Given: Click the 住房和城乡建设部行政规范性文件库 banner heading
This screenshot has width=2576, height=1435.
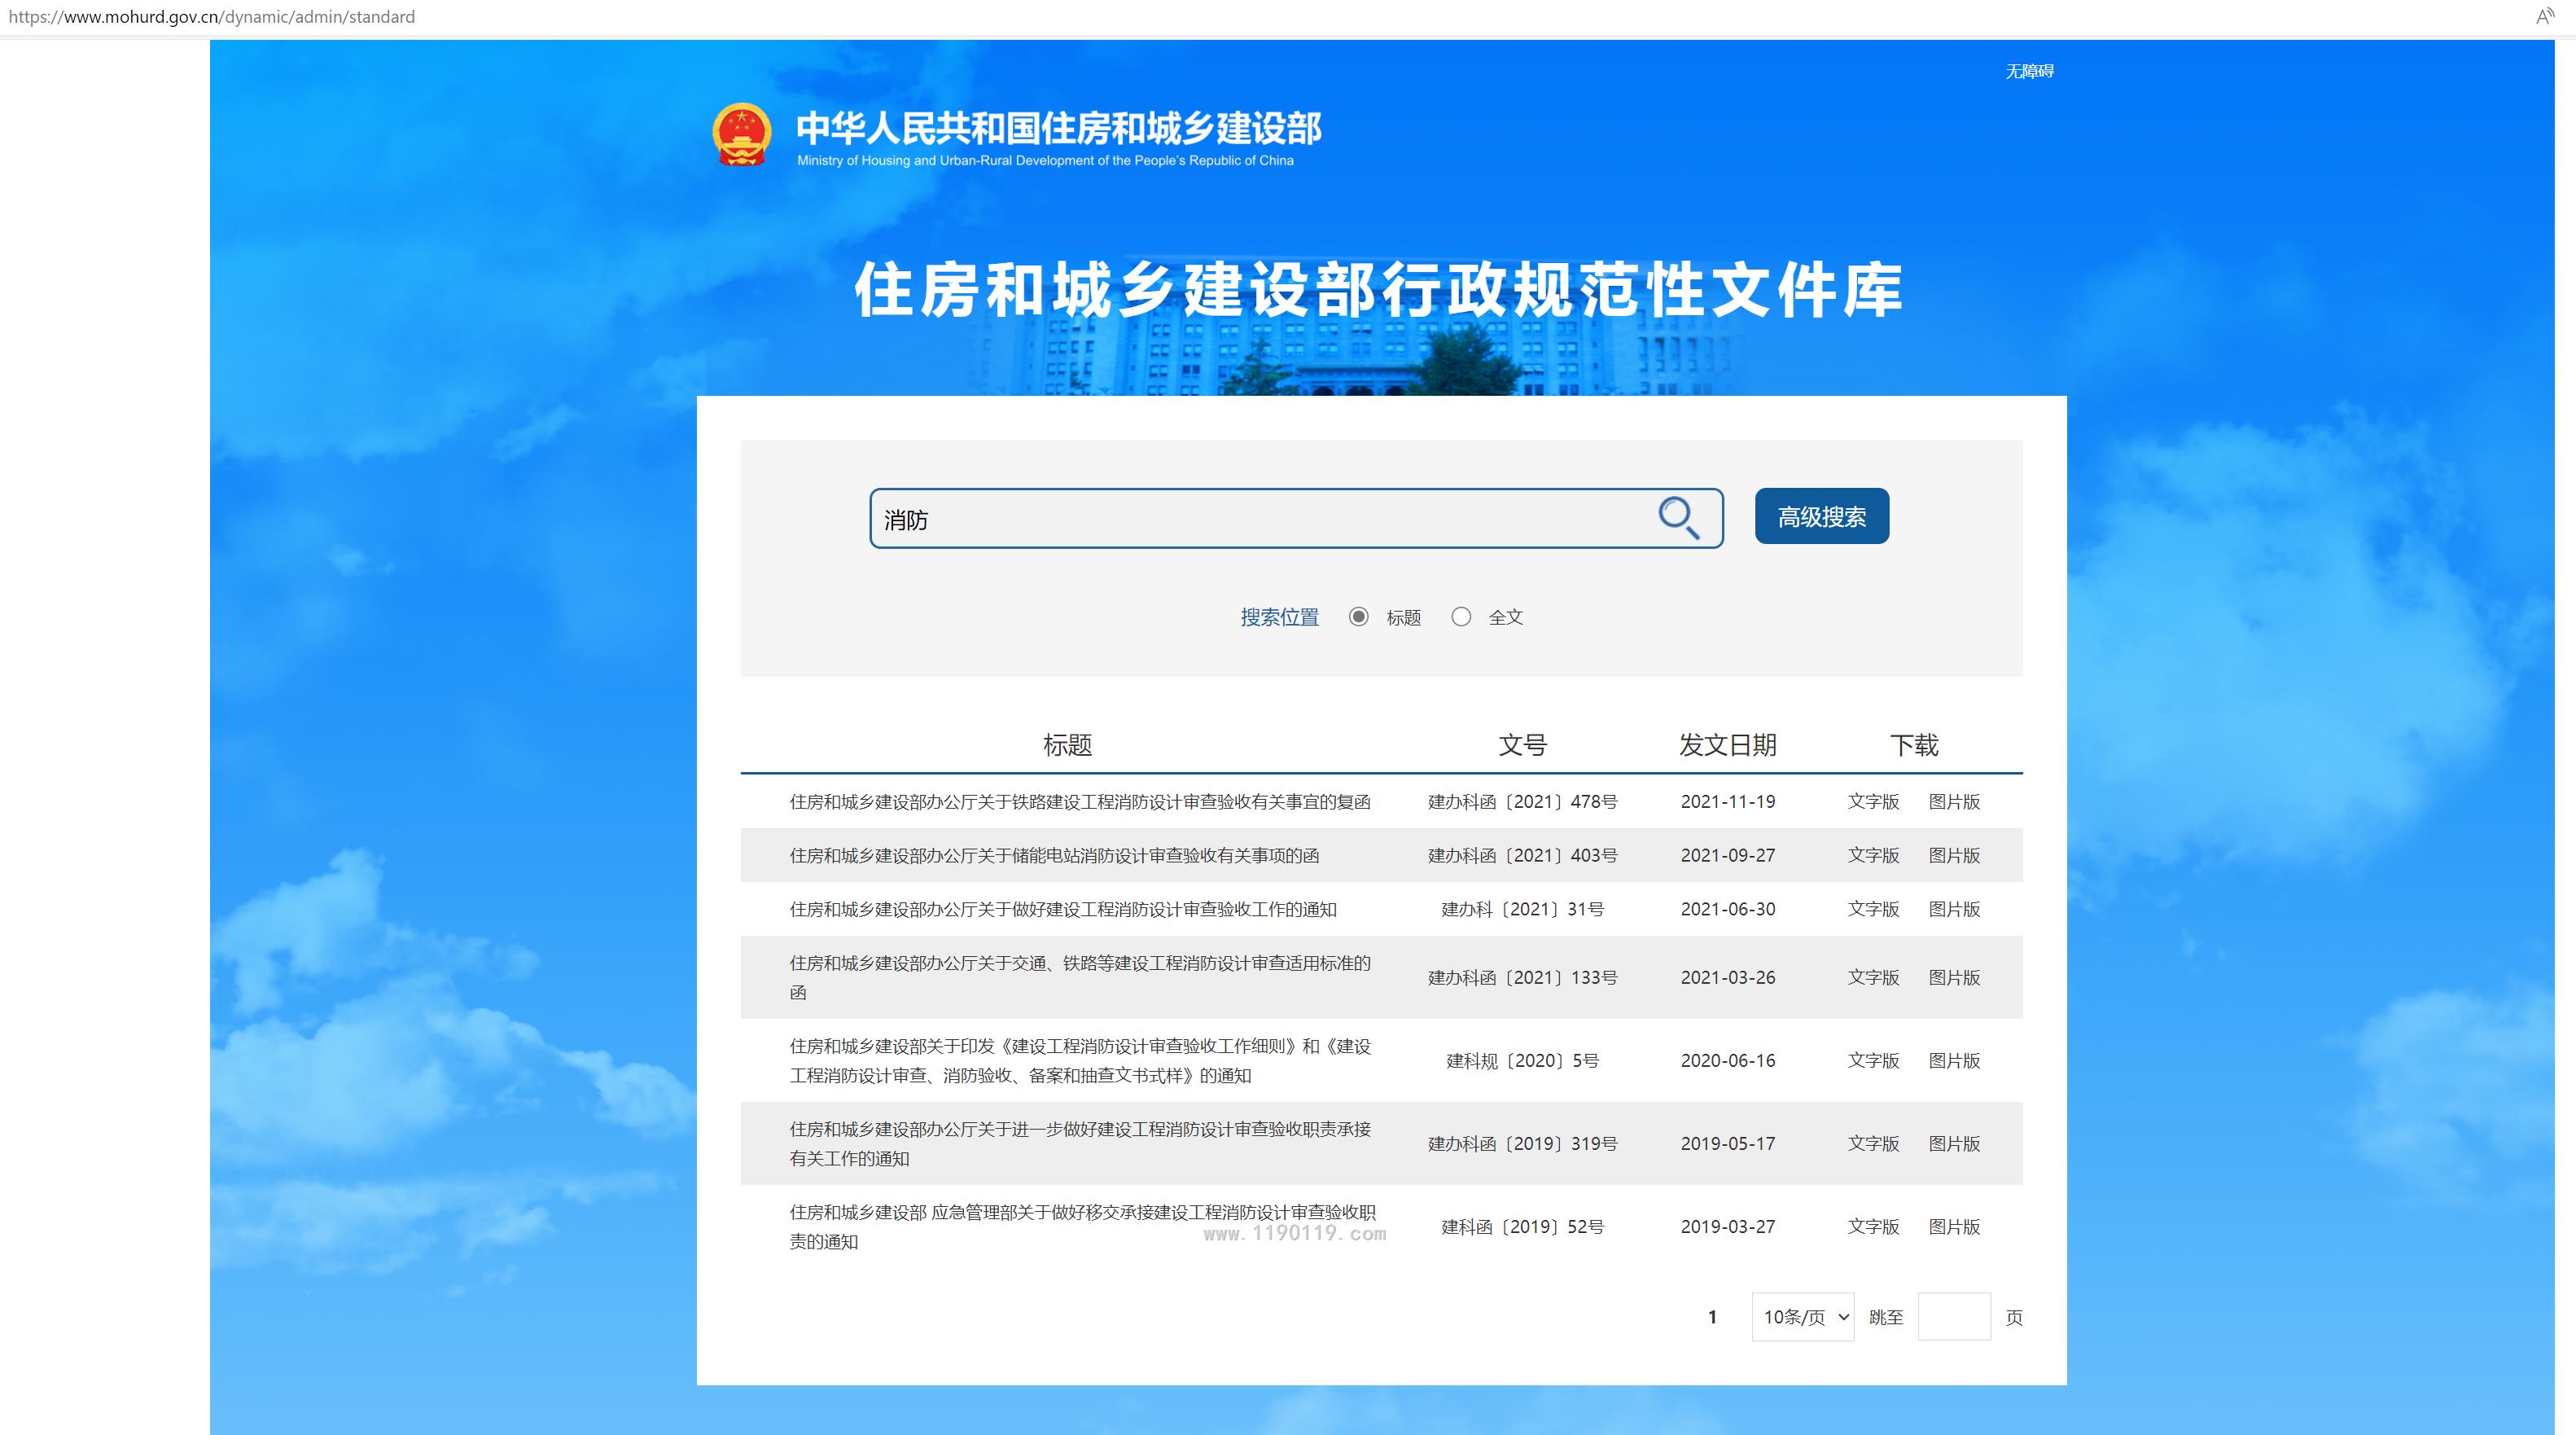Looking at the screenshot, I should 1379,291.
